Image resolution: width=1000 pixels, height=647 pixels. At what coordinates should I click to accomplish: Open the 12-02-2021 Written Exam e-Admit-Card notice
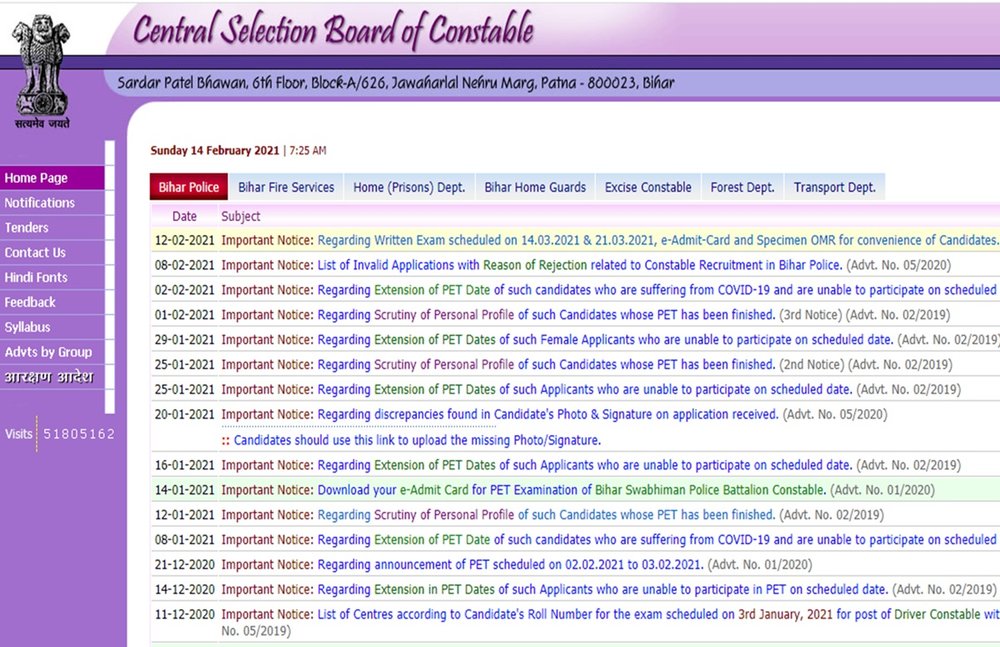[x=658, y=241]
